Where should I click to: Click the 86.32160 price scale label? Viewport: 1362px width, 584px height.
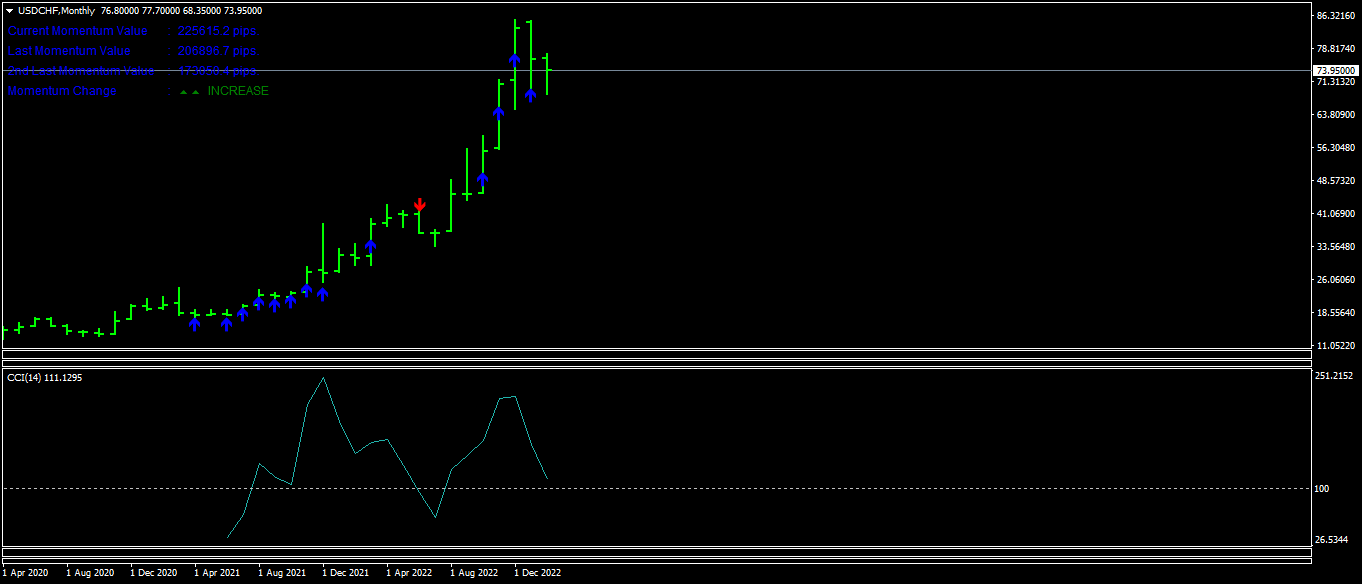1336,16
